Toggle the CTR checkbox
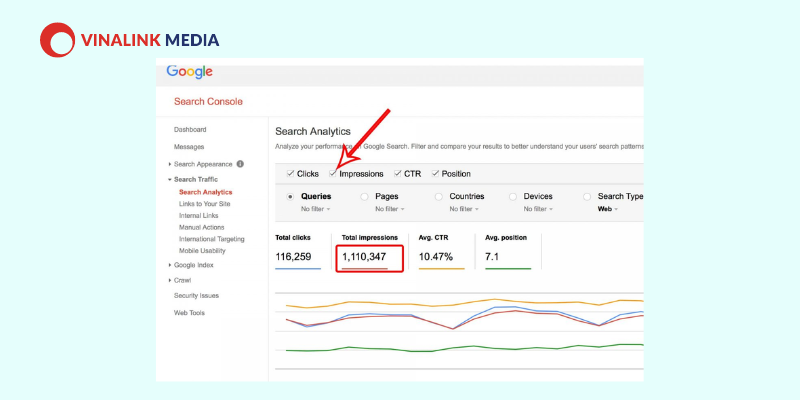Image resolution: width=800 pixels, height=400 pixels. pos(397,173)
